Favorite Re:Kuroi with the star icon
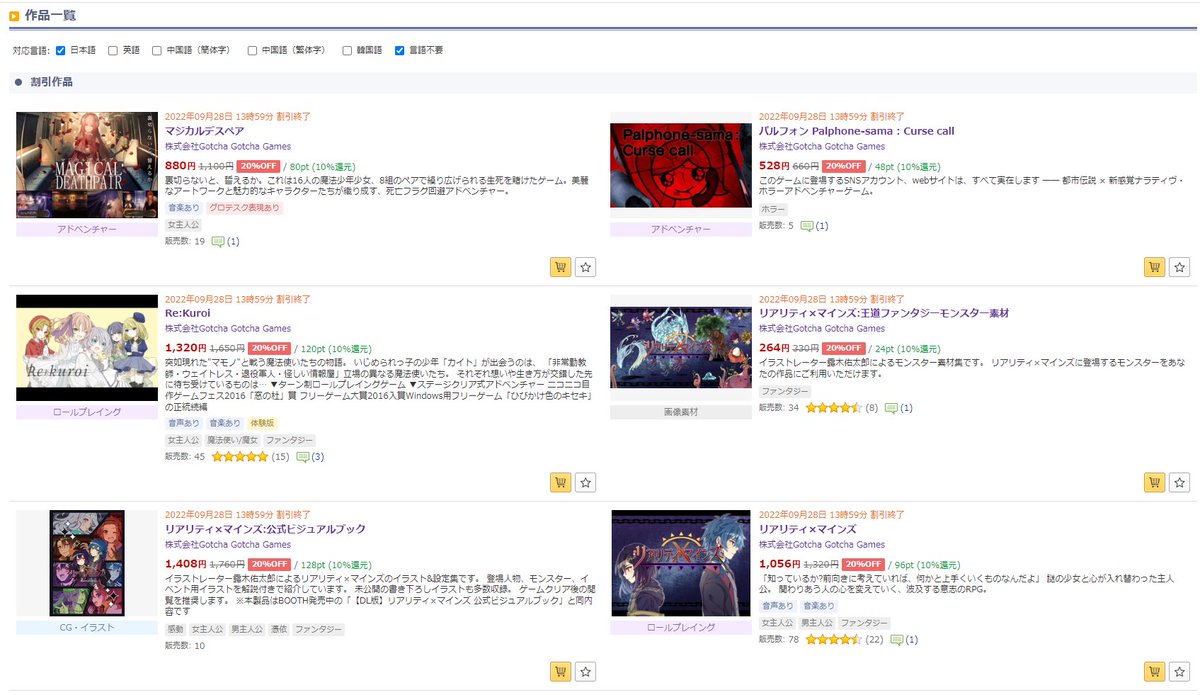The height and width of the screenshot is (695, 1200). [585, 482]
